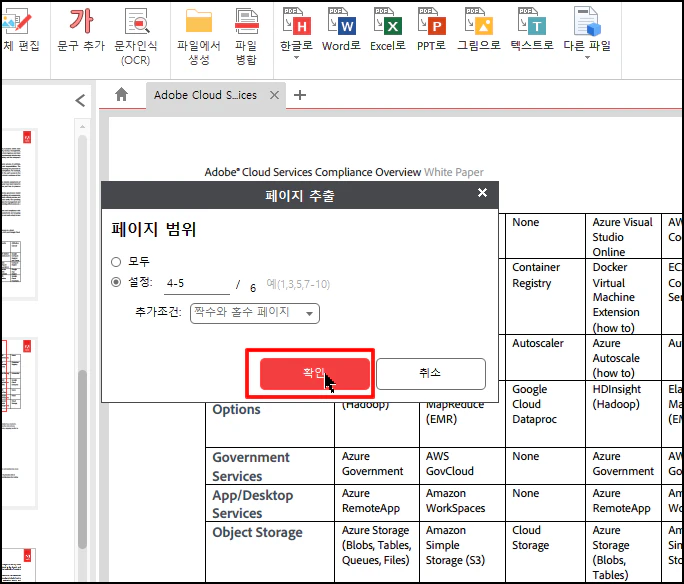This screenshot has width=684, height=584.
Task: Select the bottom partially visible page thumbnail
Action: [x=18, y=565]
